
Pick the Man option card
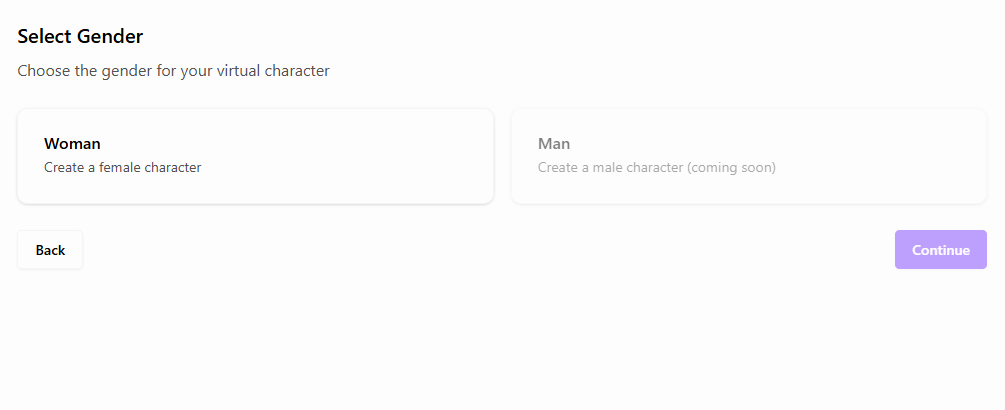pos(749,156)
